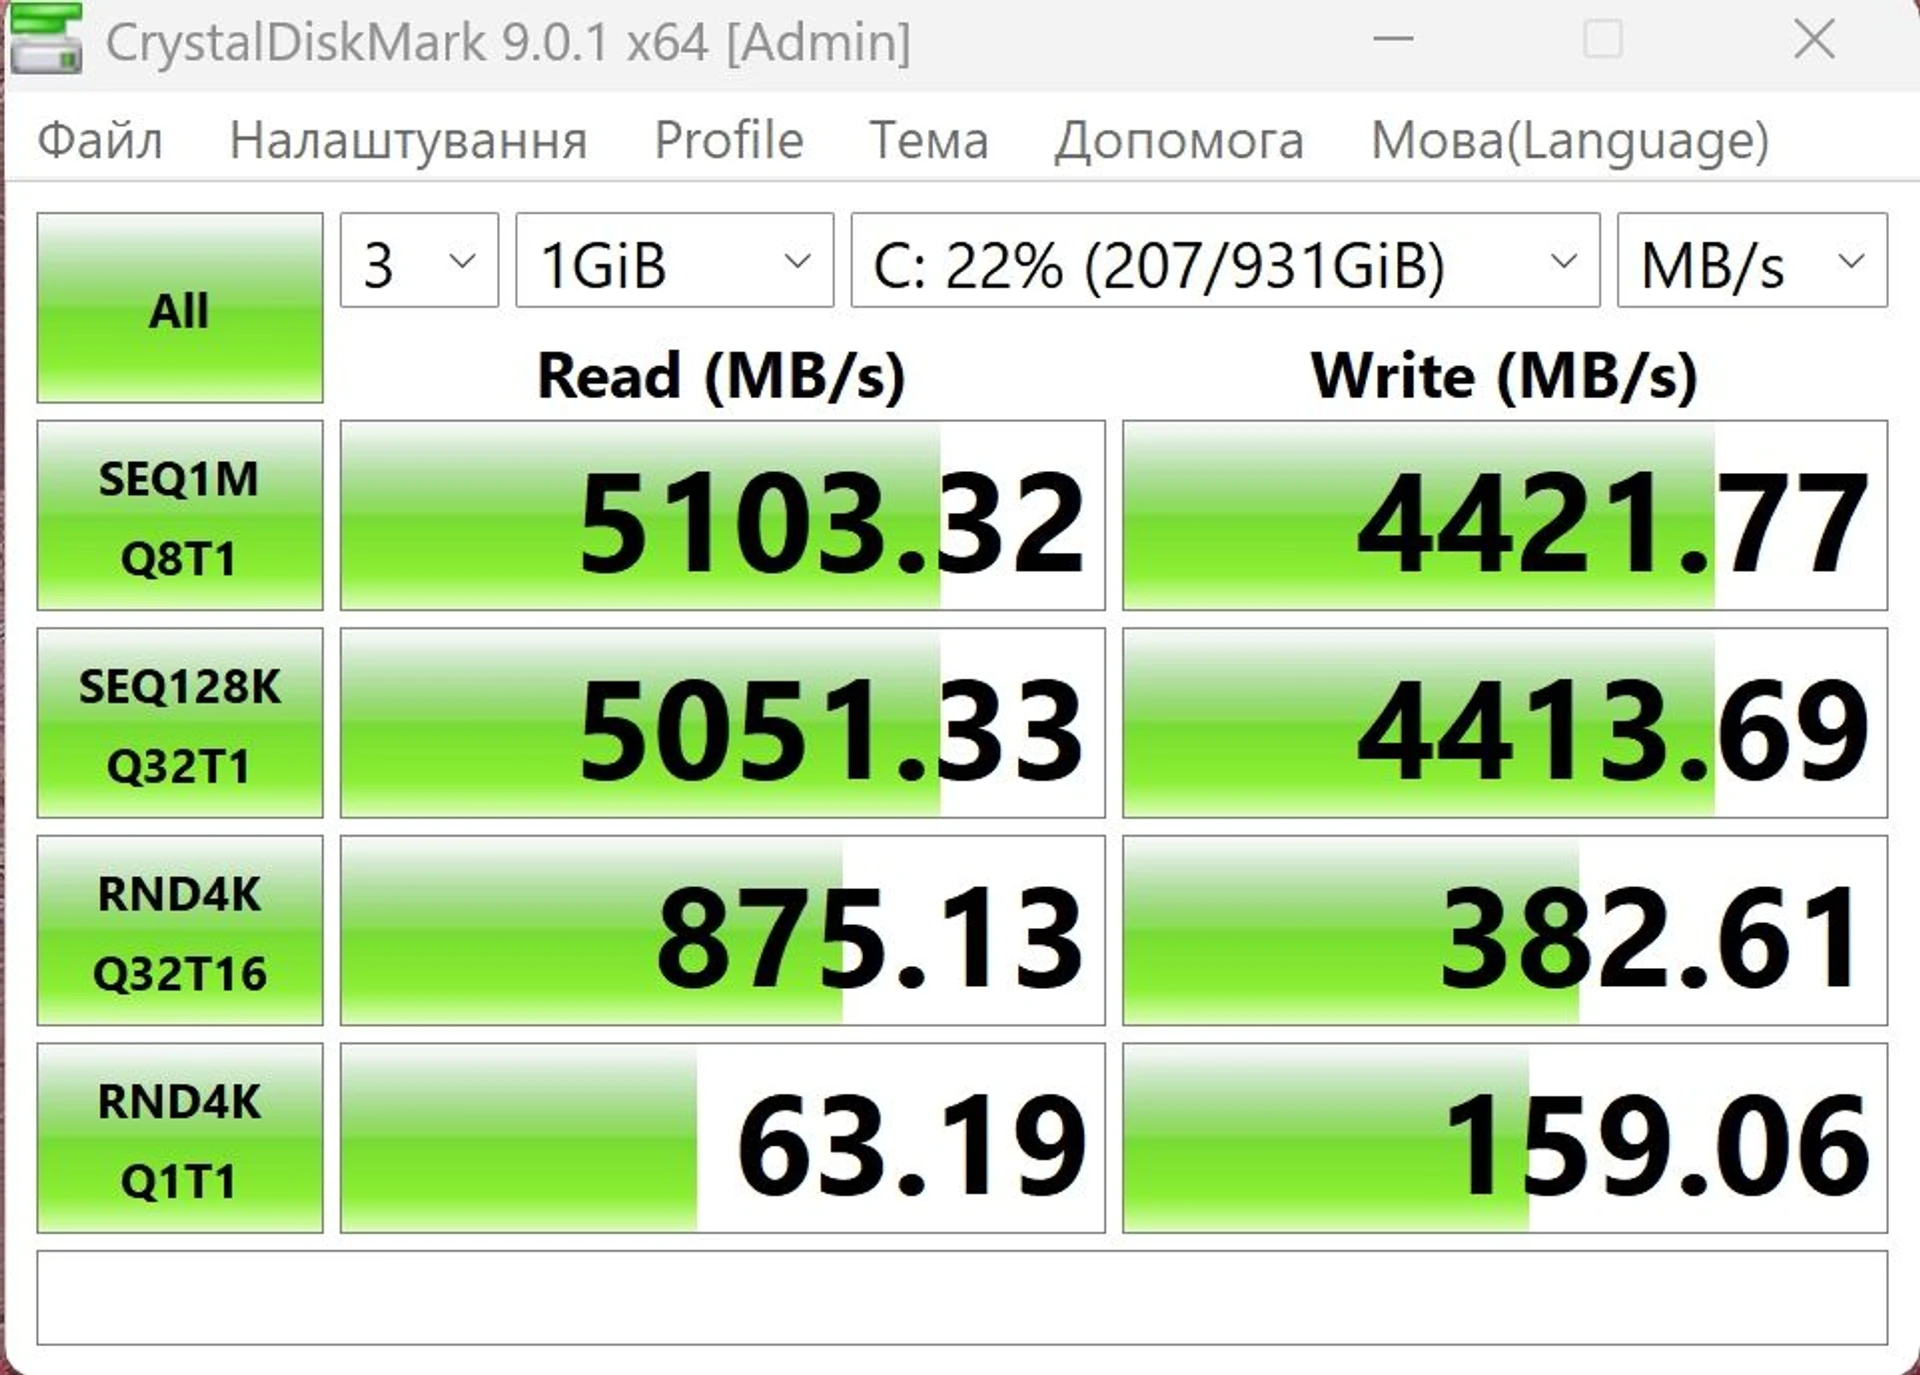The image size is (1920, 1375).
Task: Open the Налаштування menu
Action: click(408, 140)
